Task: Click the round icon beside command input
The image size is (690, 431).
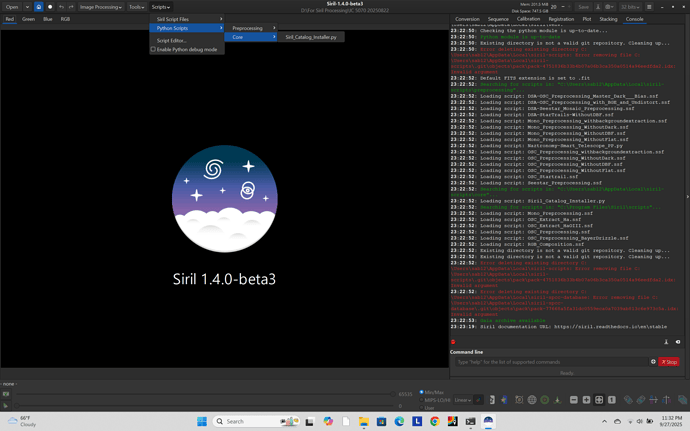Action: tap(653, 361)
